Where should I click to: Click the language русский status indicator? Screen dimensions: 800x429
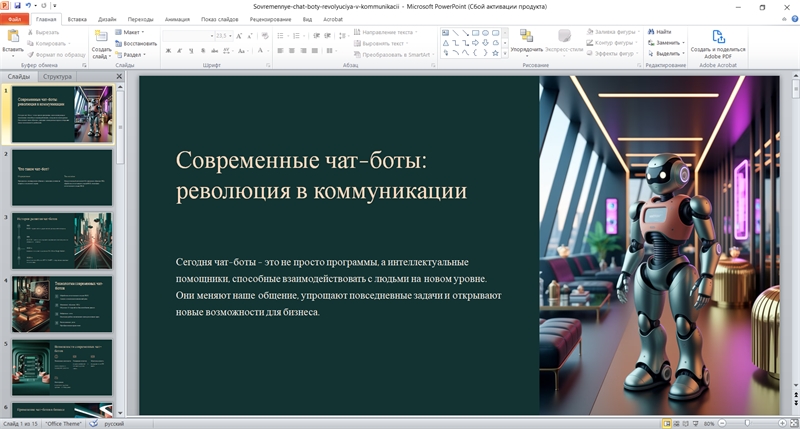tap(114, 424)
